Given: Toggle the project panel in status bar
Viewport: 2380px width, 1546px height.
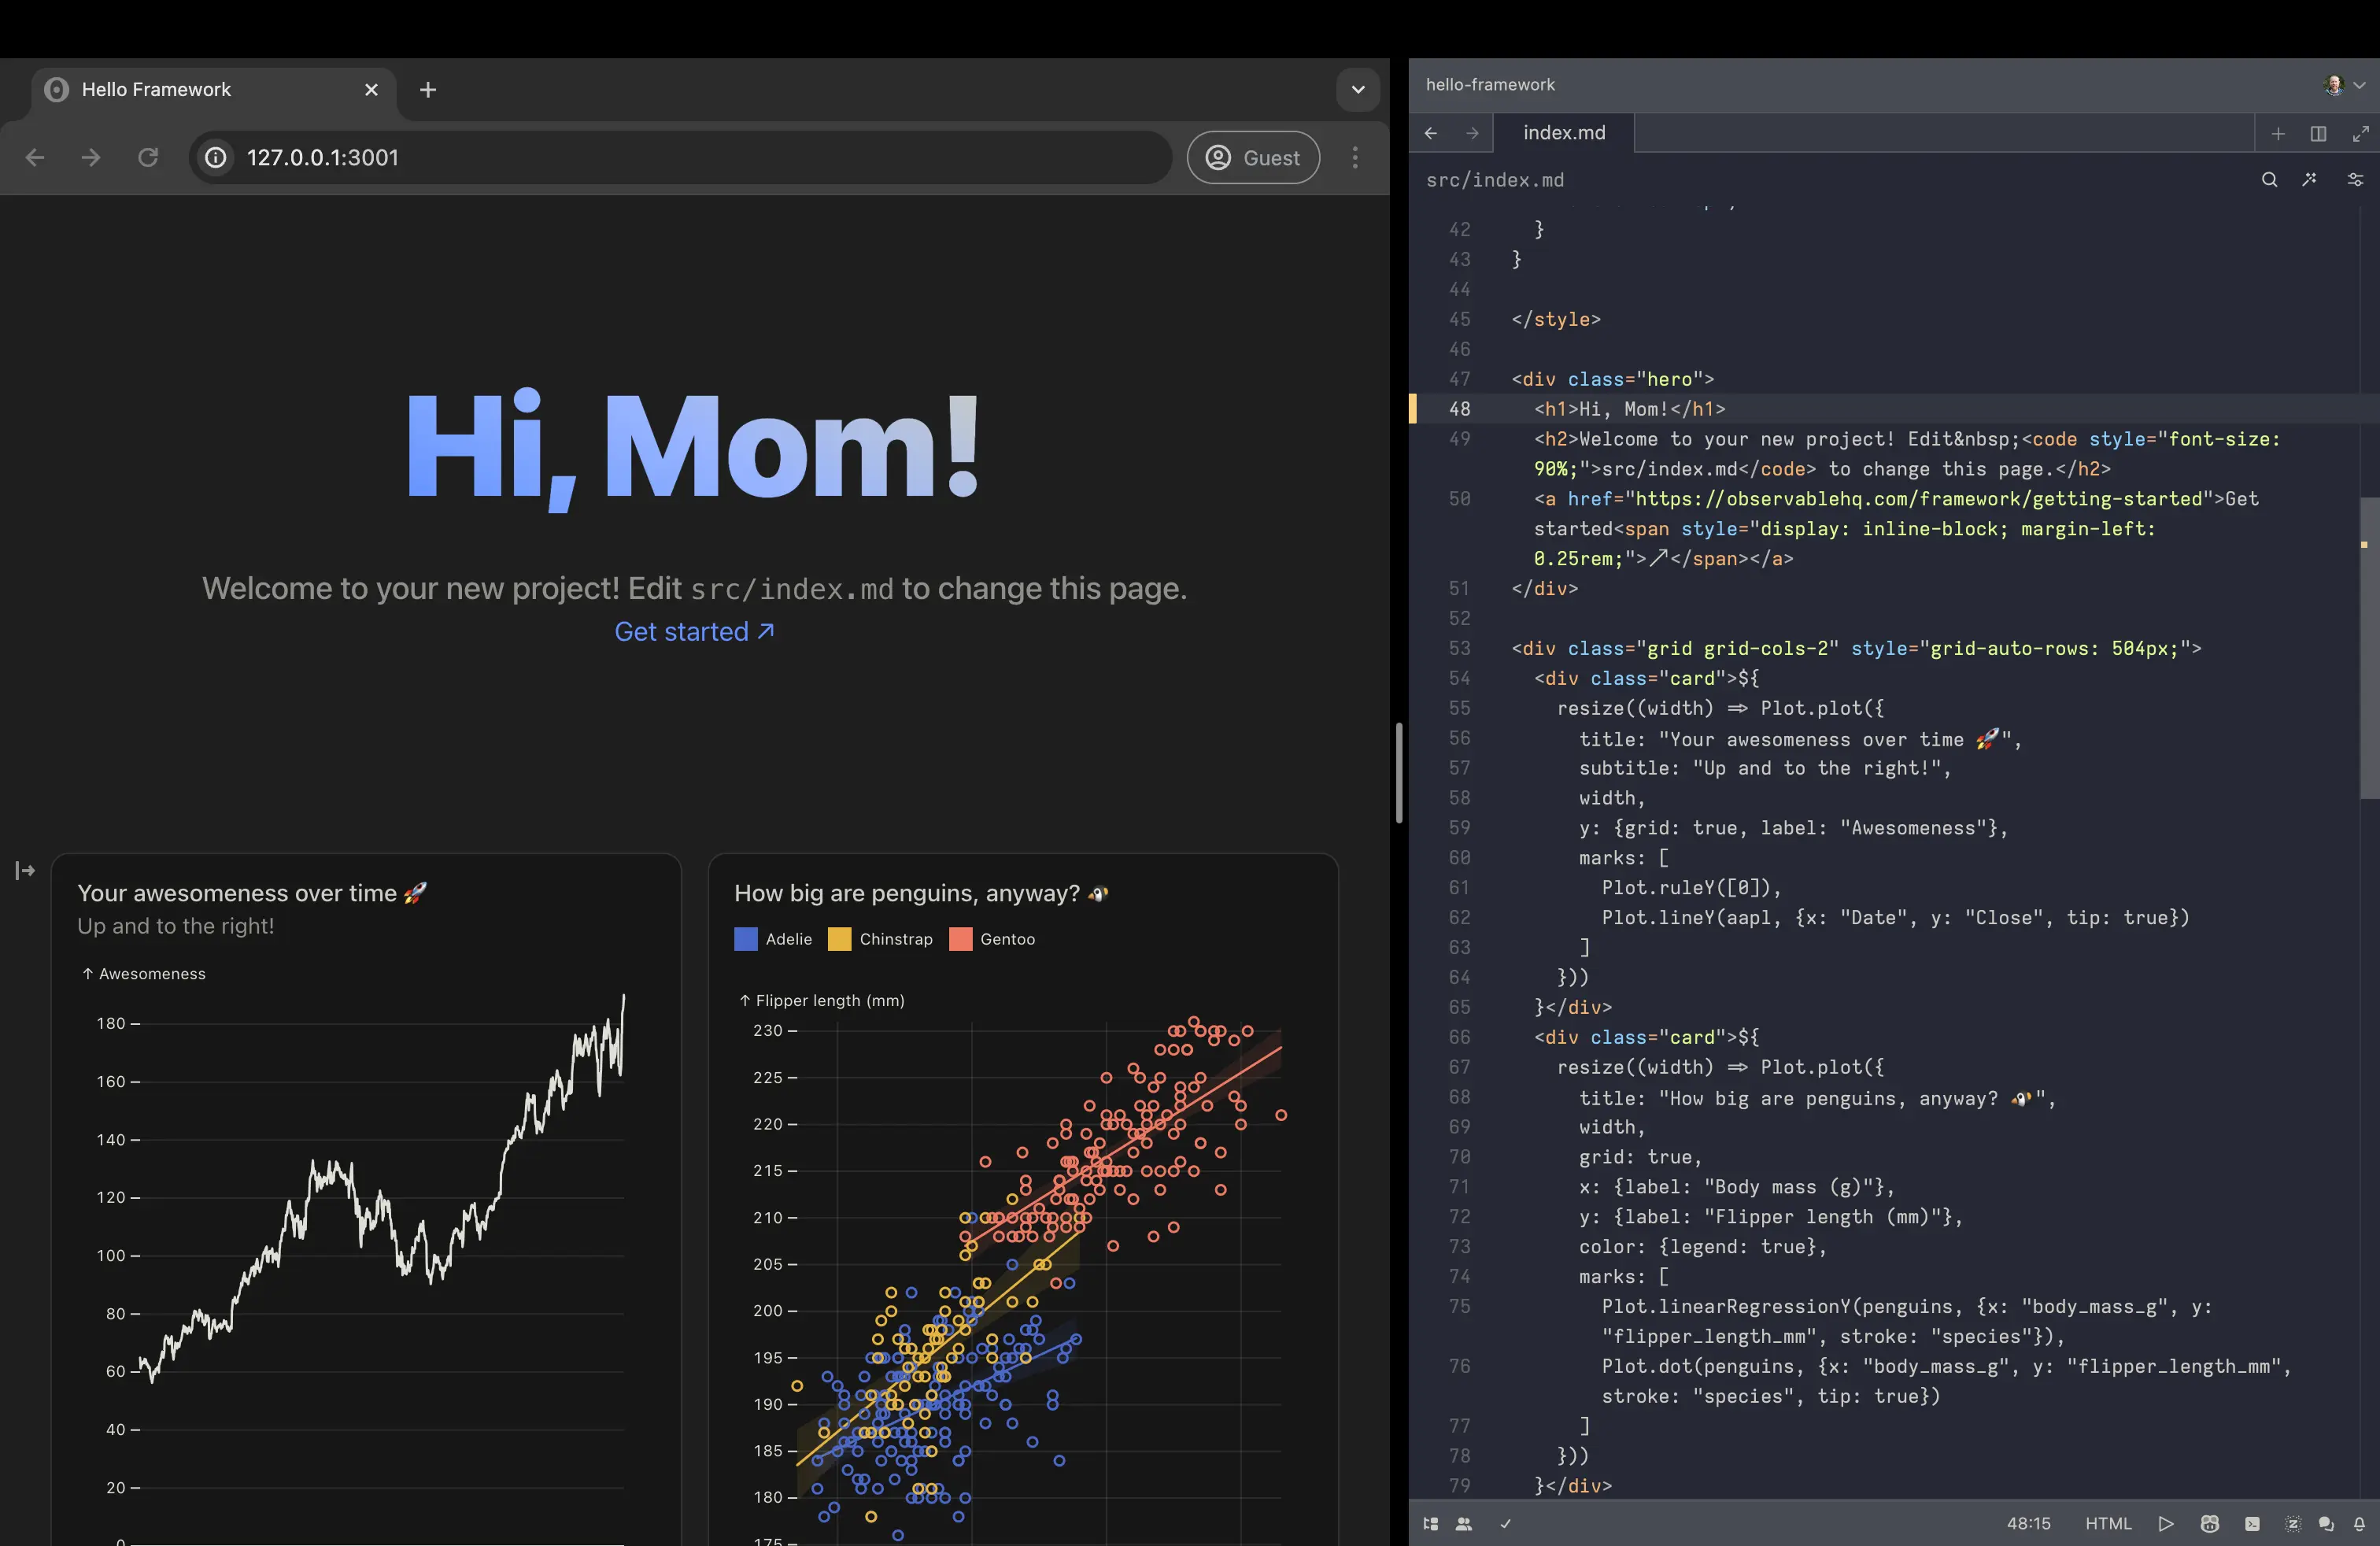Looking at the screenshot, I should [1430, 1524].
